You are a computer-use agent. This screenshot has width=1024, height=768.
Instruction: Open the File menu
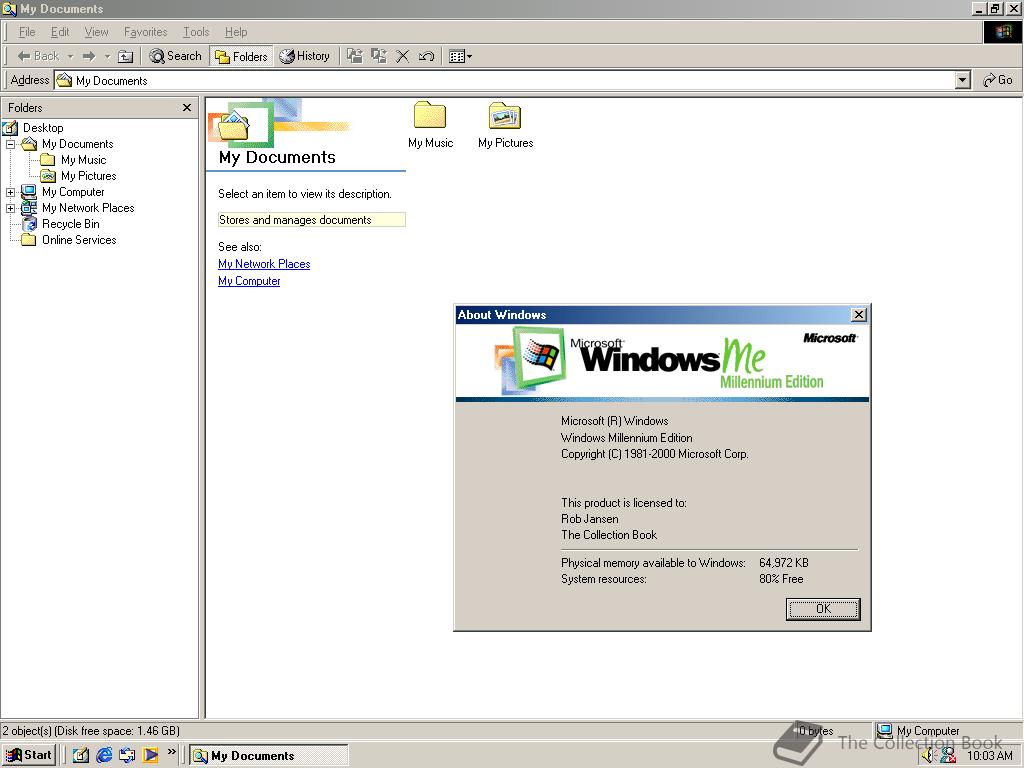tap(27, 32)
